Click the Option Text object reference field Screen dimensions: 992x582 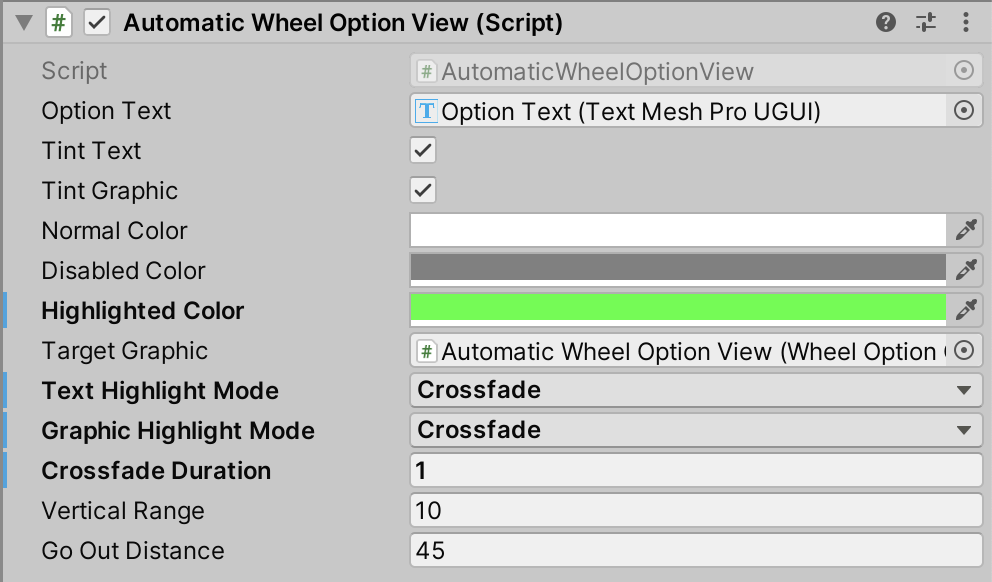[x=678, y=111]
